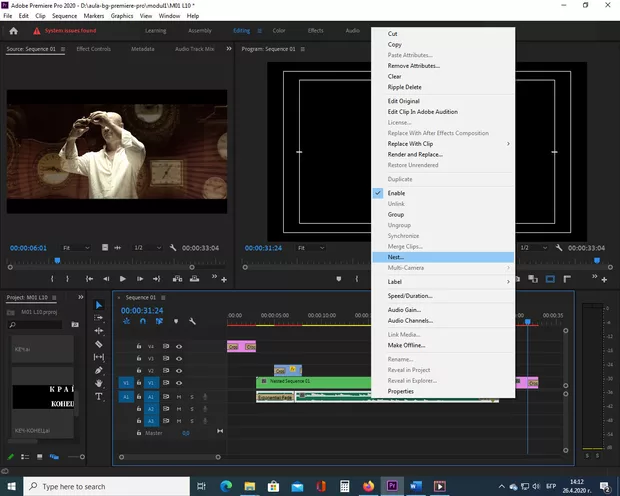620x496 pixels.
Task: Choose Nest... from context menu
Action: coord(396,257)
